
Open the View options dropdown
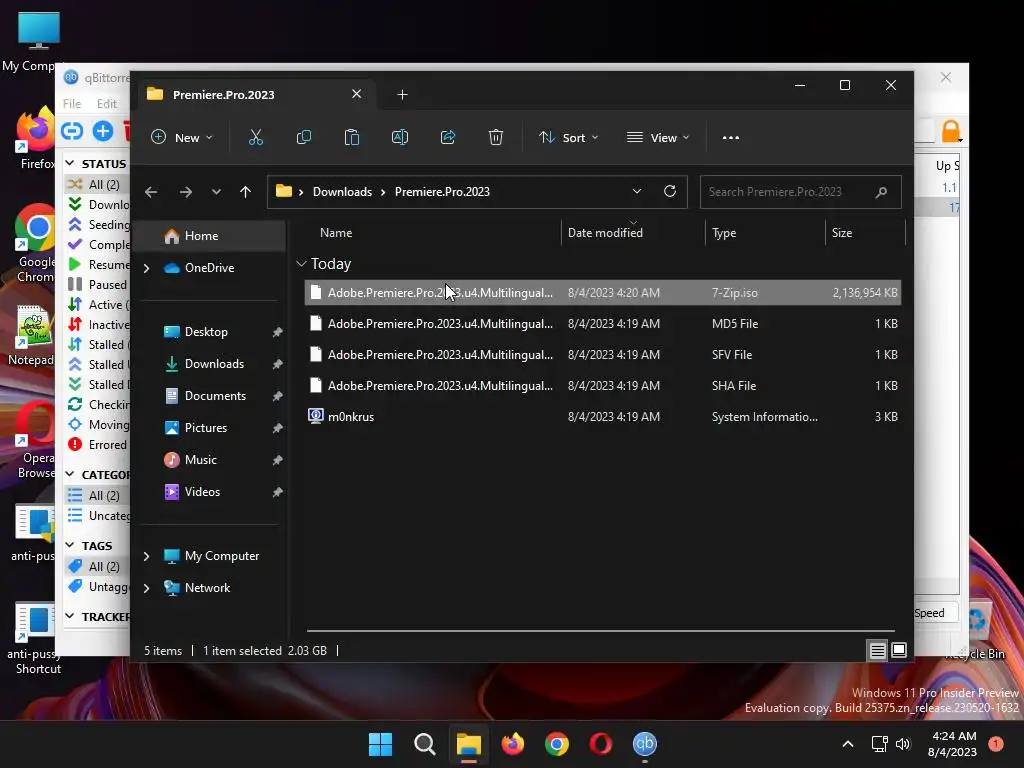(658, 138)
